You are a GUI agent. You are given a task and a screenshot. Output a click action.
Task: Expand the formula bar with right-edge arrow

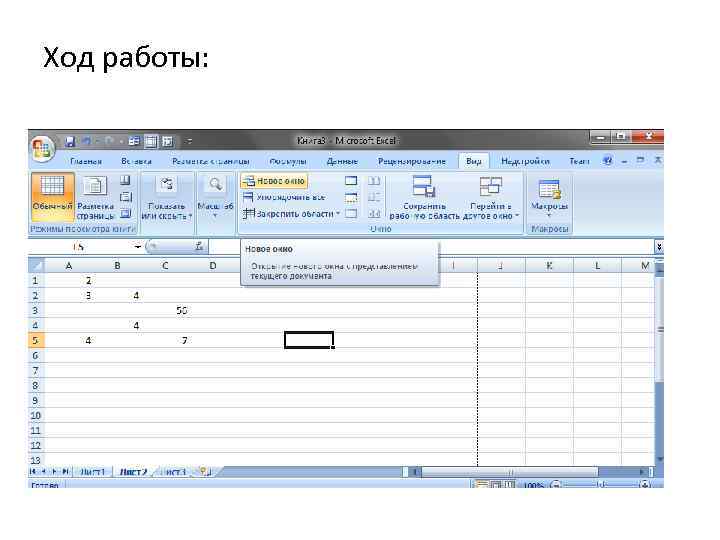pyautogui.click(x=659, y=247)
